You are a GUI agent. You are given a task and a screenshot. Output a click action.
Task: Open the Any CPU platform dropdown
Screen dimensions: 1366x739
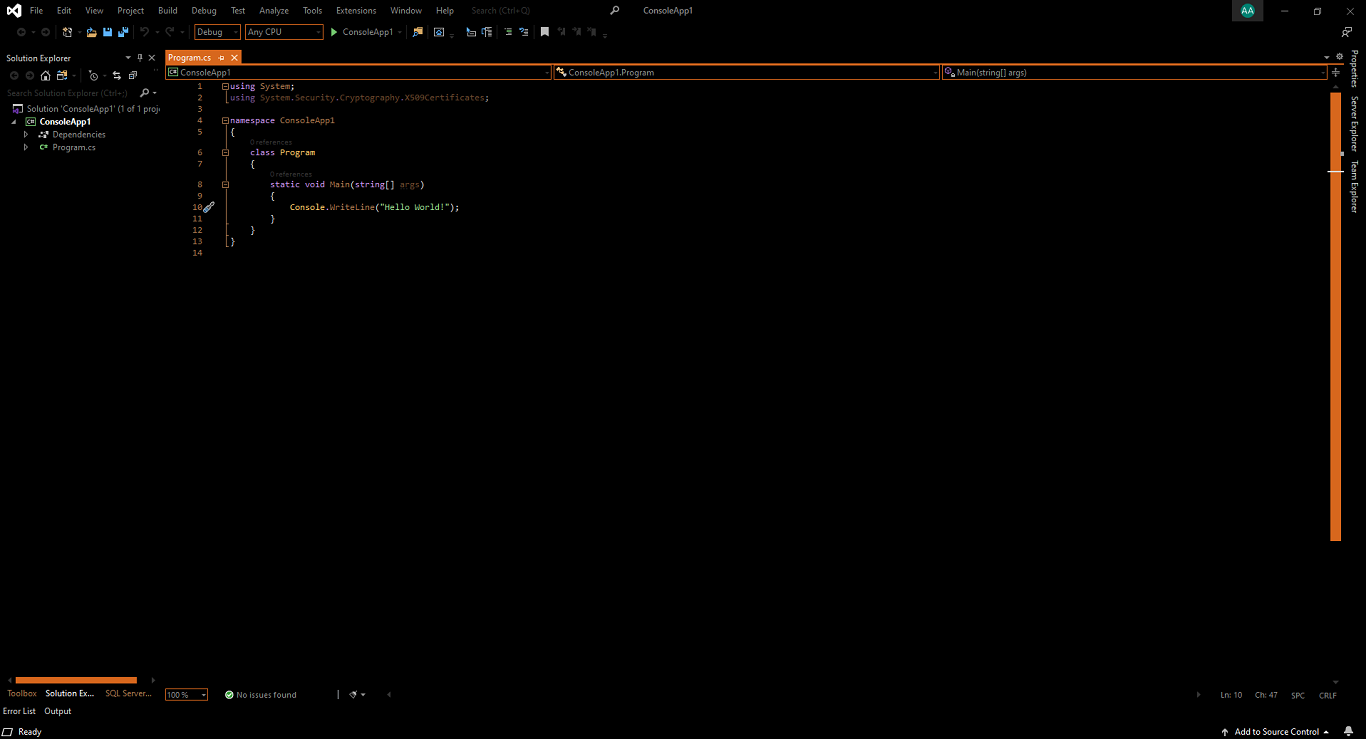point(284,32)
